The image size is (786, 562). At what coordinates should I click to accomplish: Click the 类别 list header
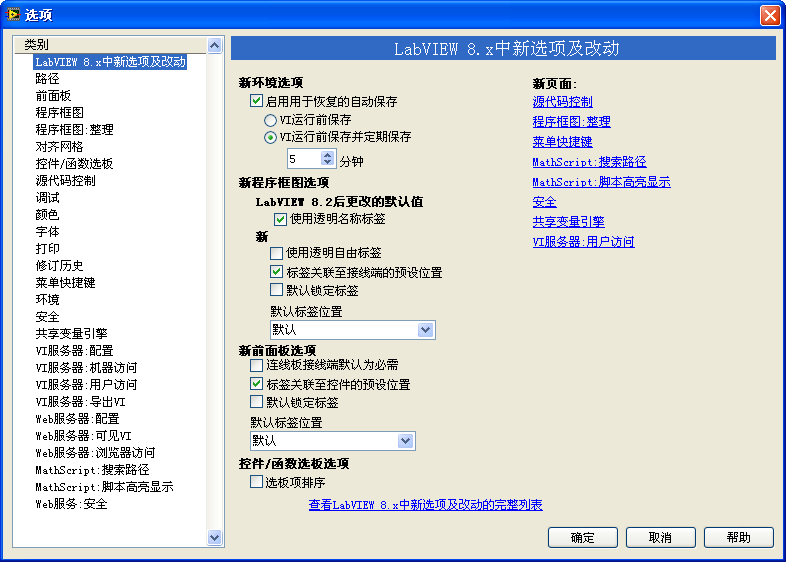point(110,45)
